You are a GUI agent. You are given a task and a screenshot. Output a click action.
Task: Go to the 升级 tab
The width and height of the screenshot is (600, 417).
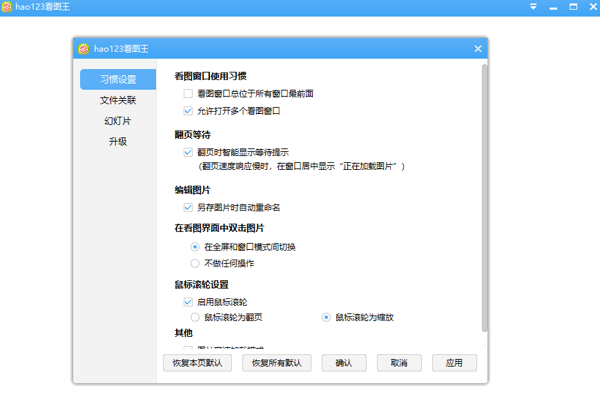(117, 142)
